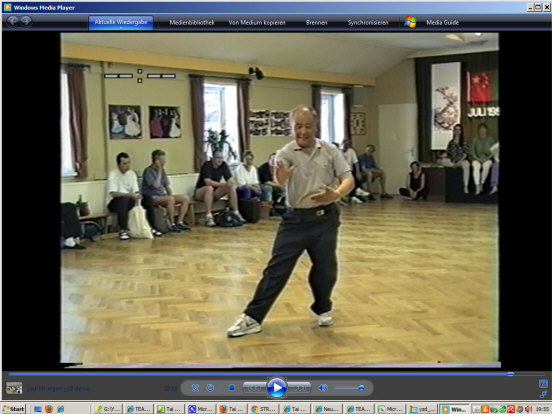Go back with the left arrow button
552x414 pixels.
pos(13,21)
